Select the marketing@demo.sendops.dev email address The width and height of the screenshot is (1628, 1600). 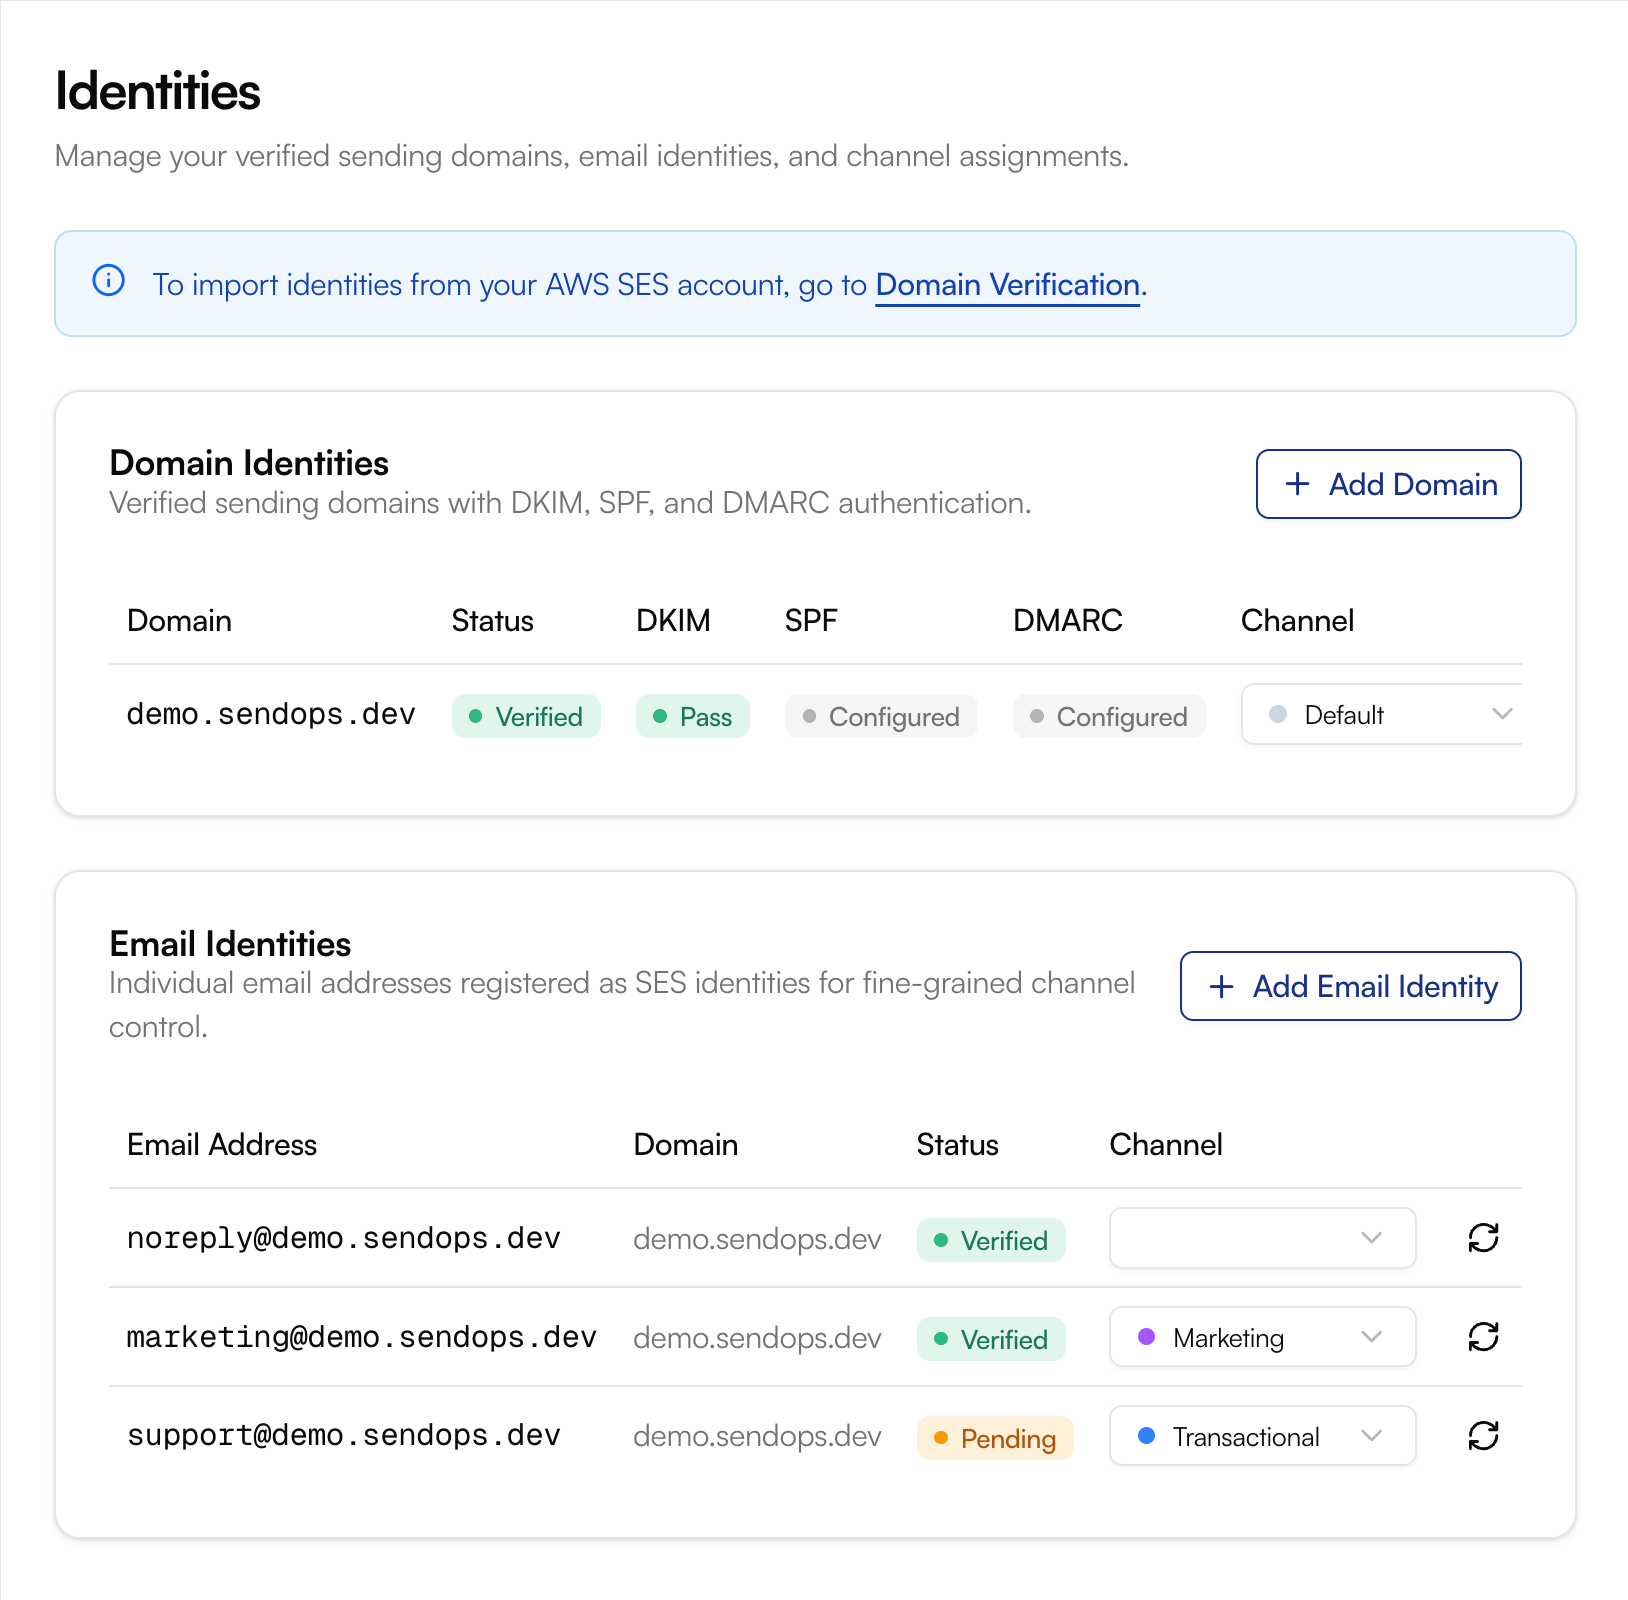tap(361, 1337)
